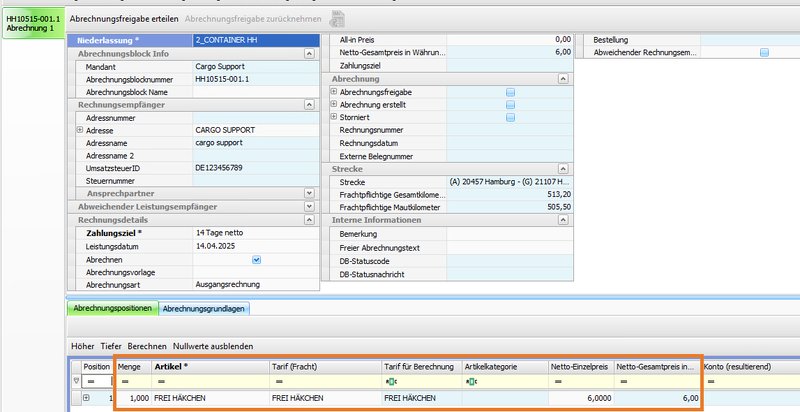
Task: Toggle the Abrechnen checkbox
Action: [256, 259]
